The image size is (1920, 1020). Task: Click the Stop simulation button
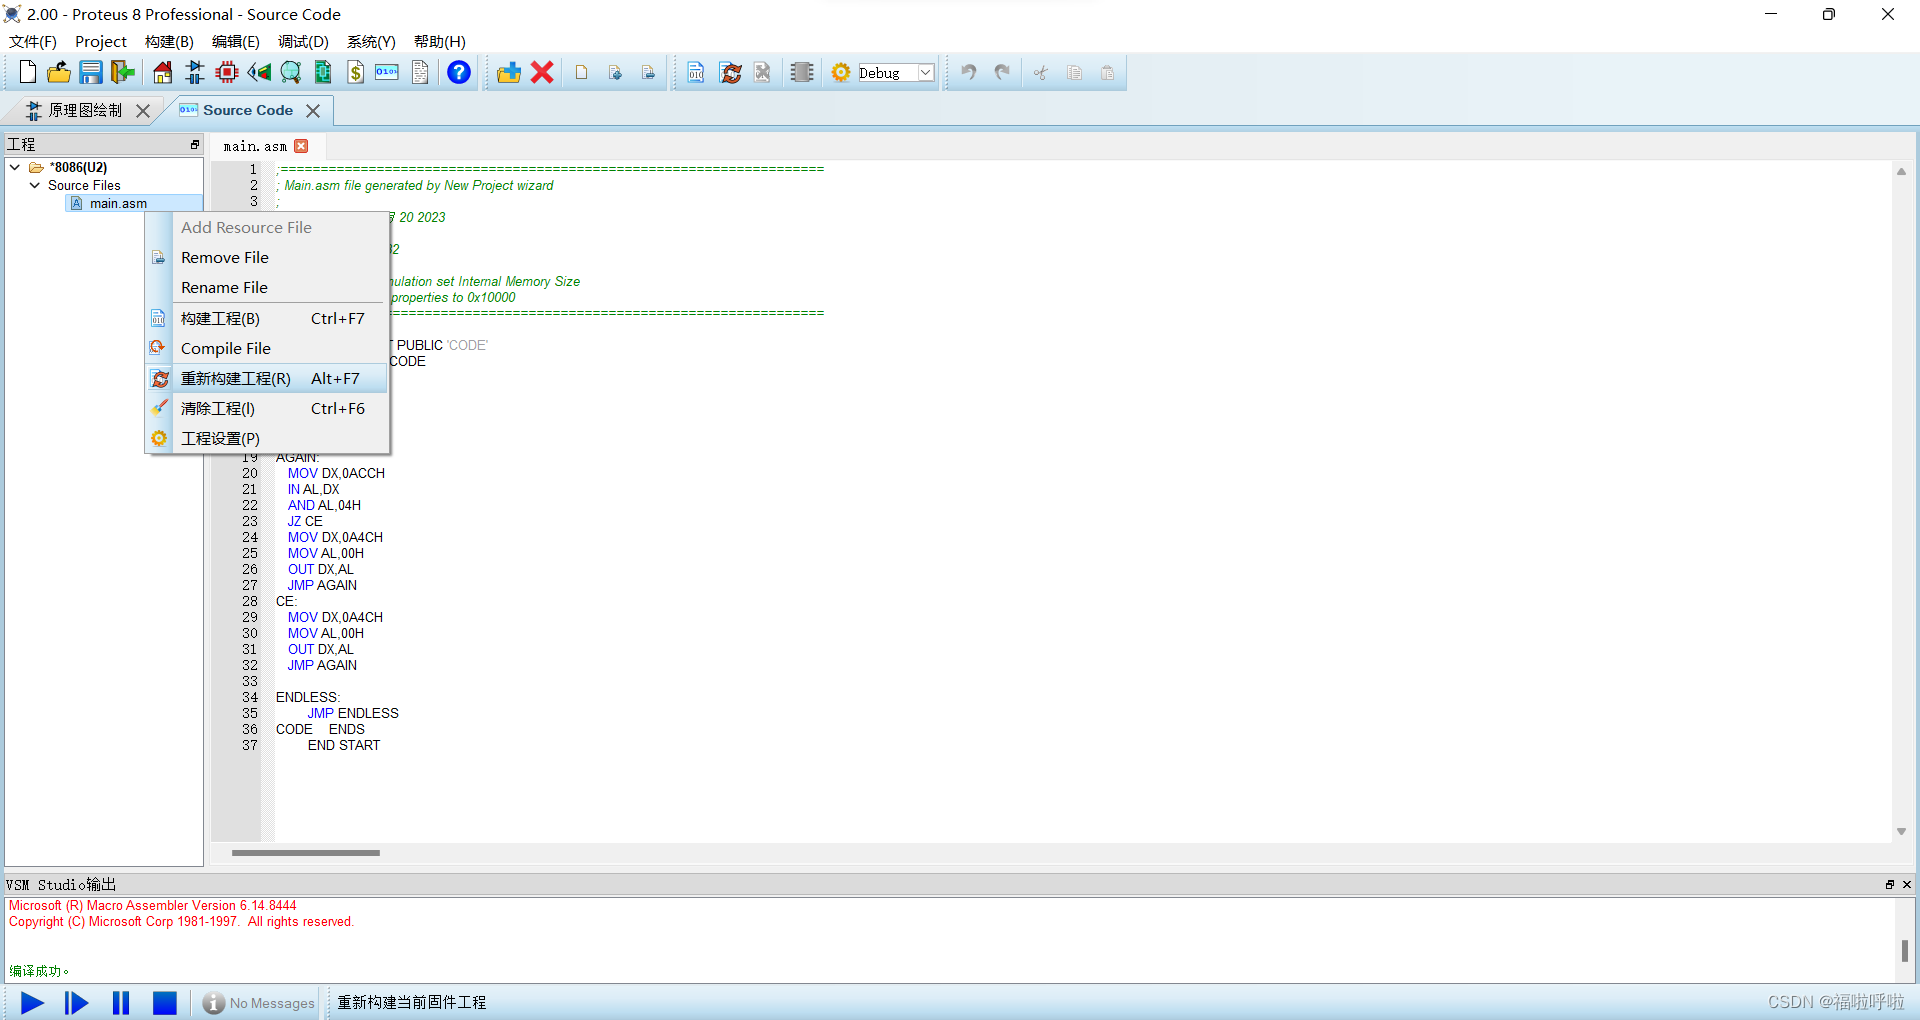165,1003
